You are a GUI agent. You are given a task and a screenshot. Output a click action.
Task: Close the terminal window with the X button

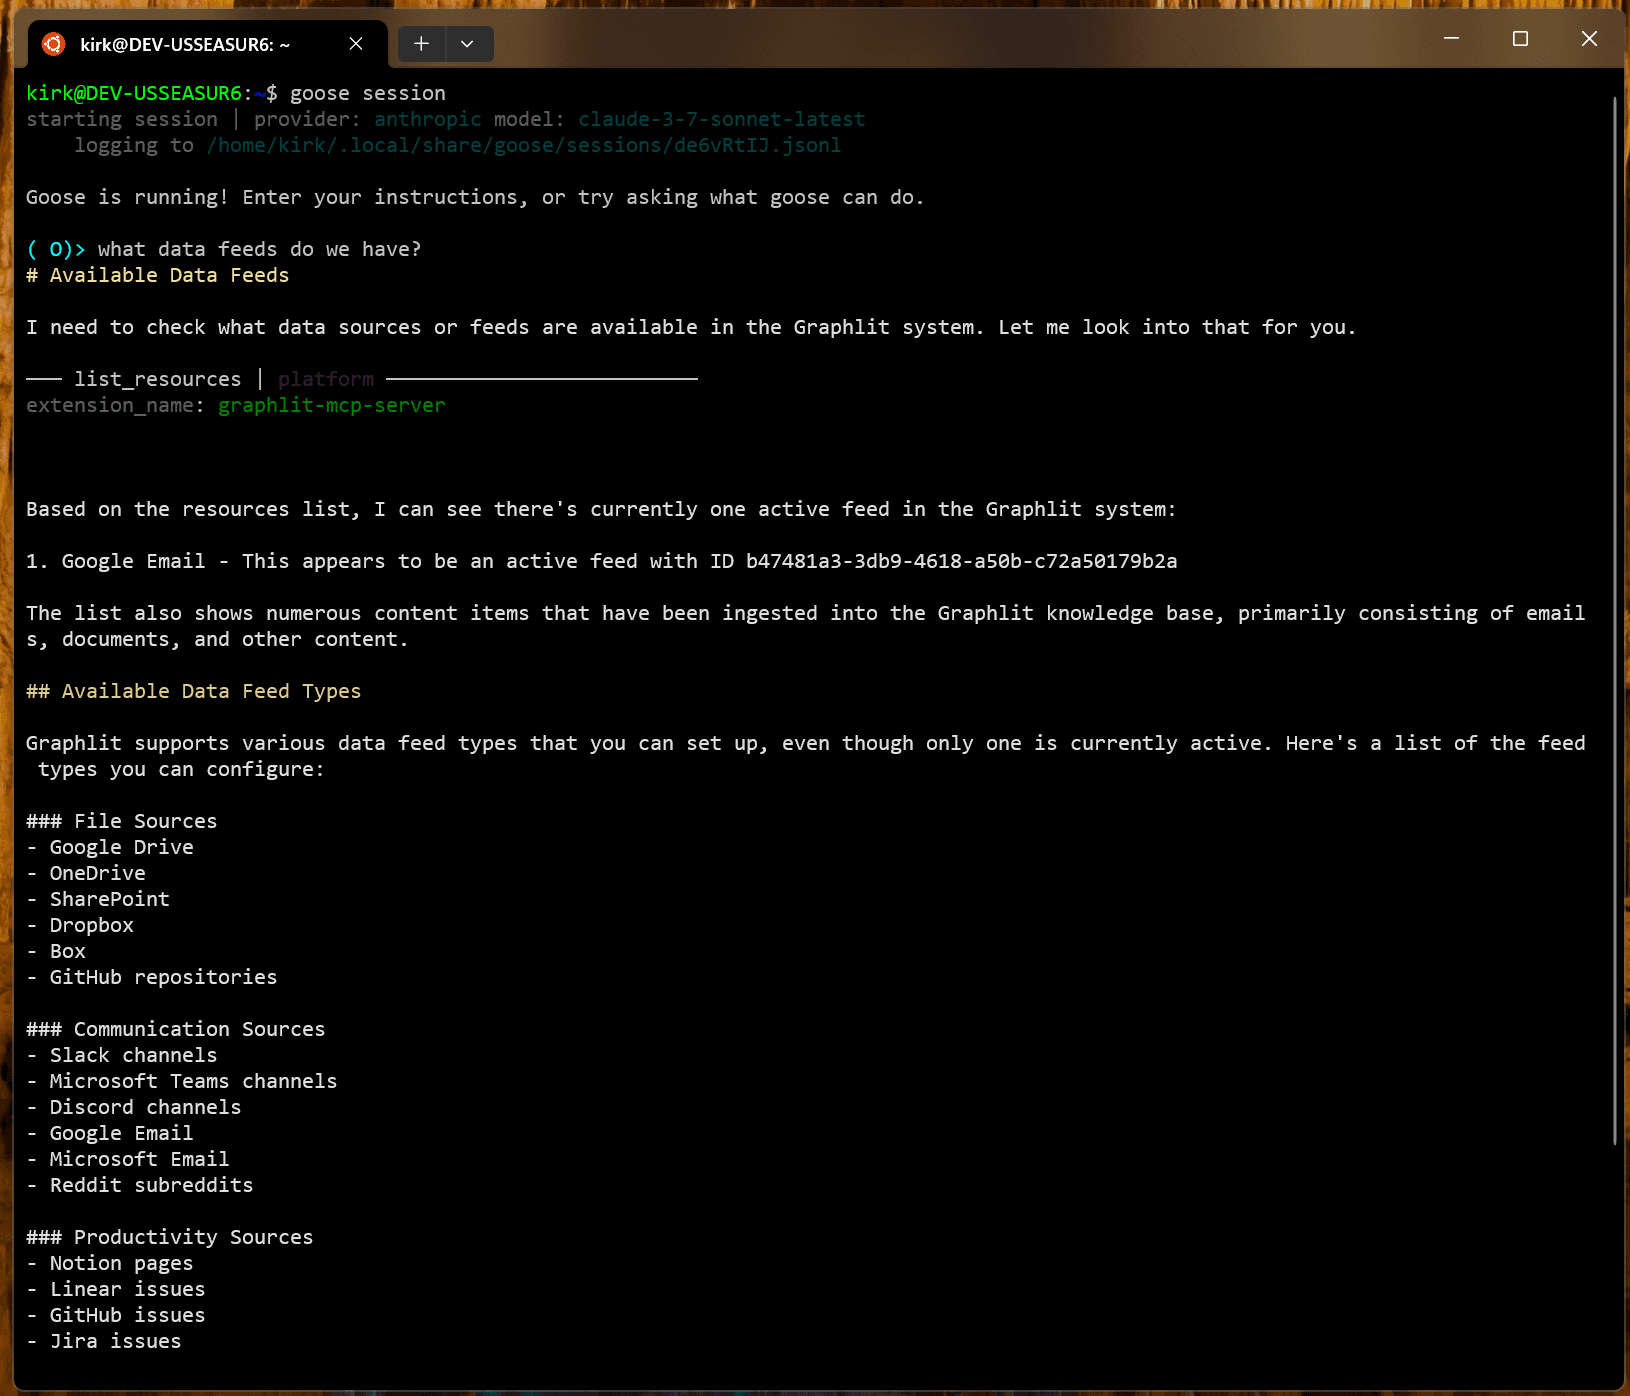point(1589,39)
